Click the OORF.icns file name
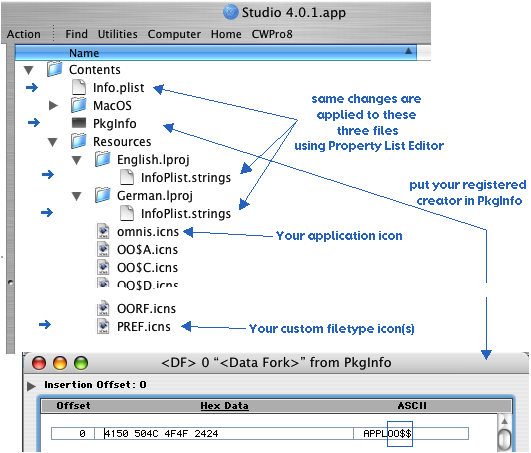This screenshot has height=453, width=531. (146, 309)
